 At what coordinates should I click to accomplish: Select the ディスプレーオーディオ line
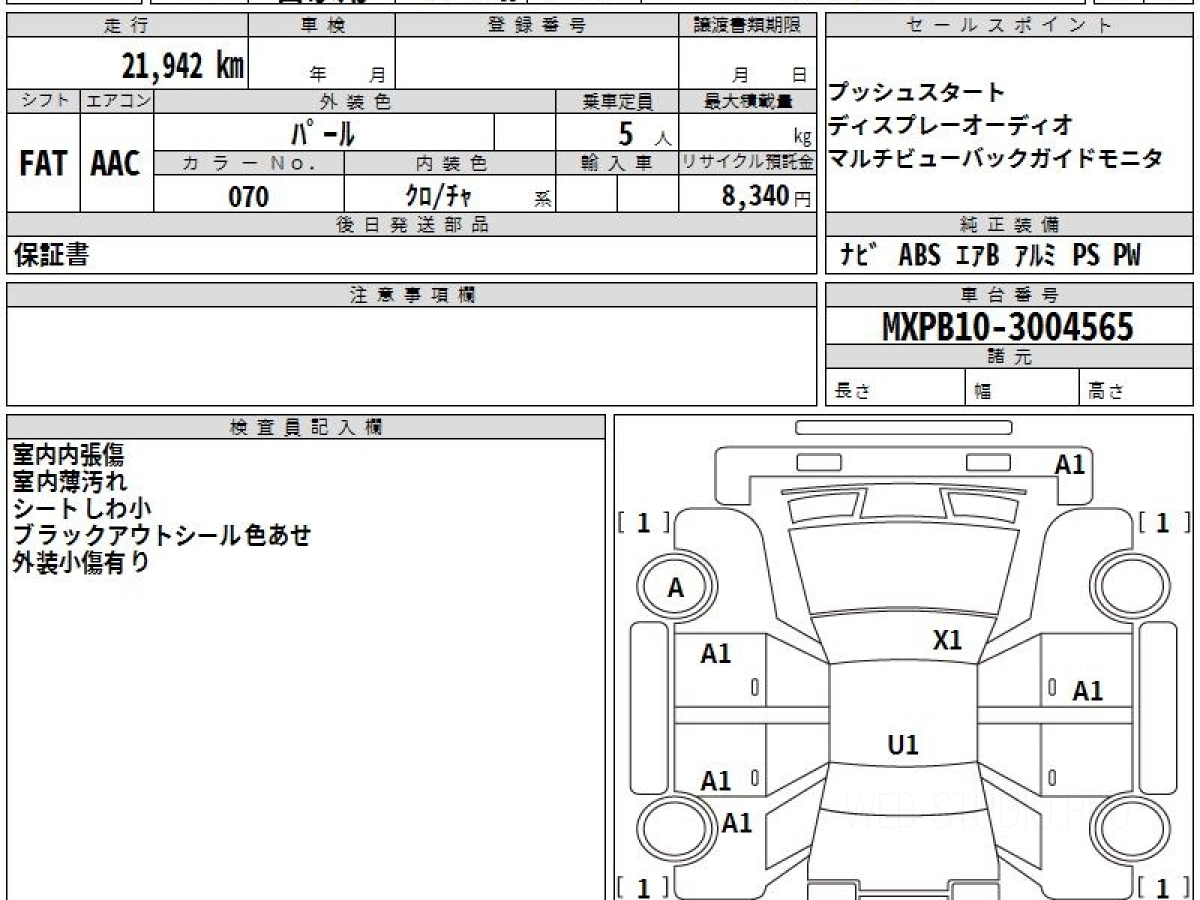pos(951,125)
